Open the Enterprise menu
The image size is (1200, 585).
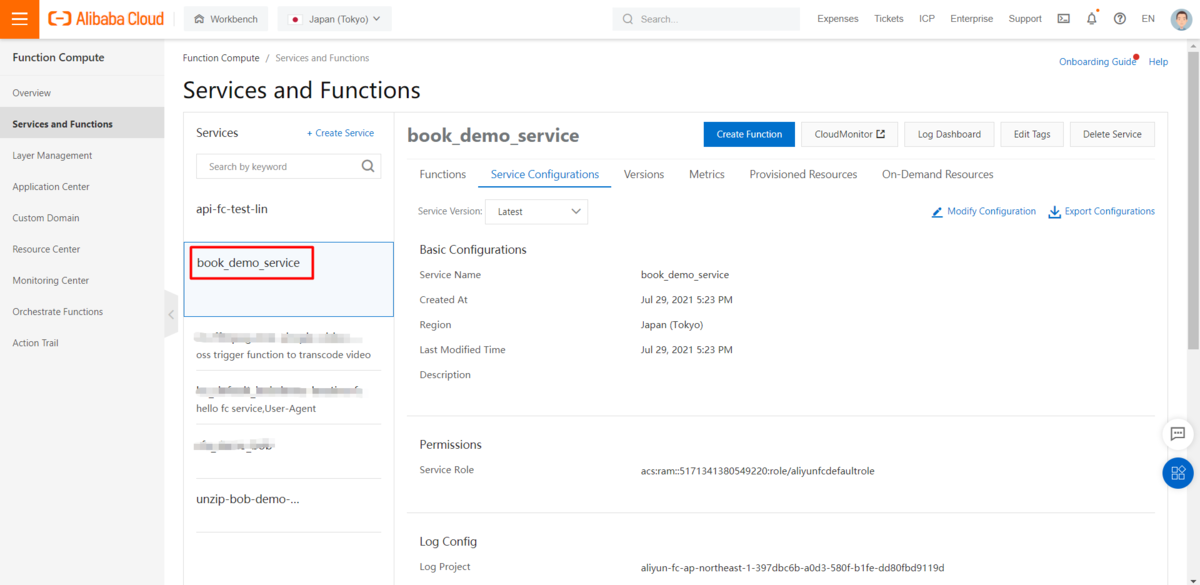pos(972,19)
